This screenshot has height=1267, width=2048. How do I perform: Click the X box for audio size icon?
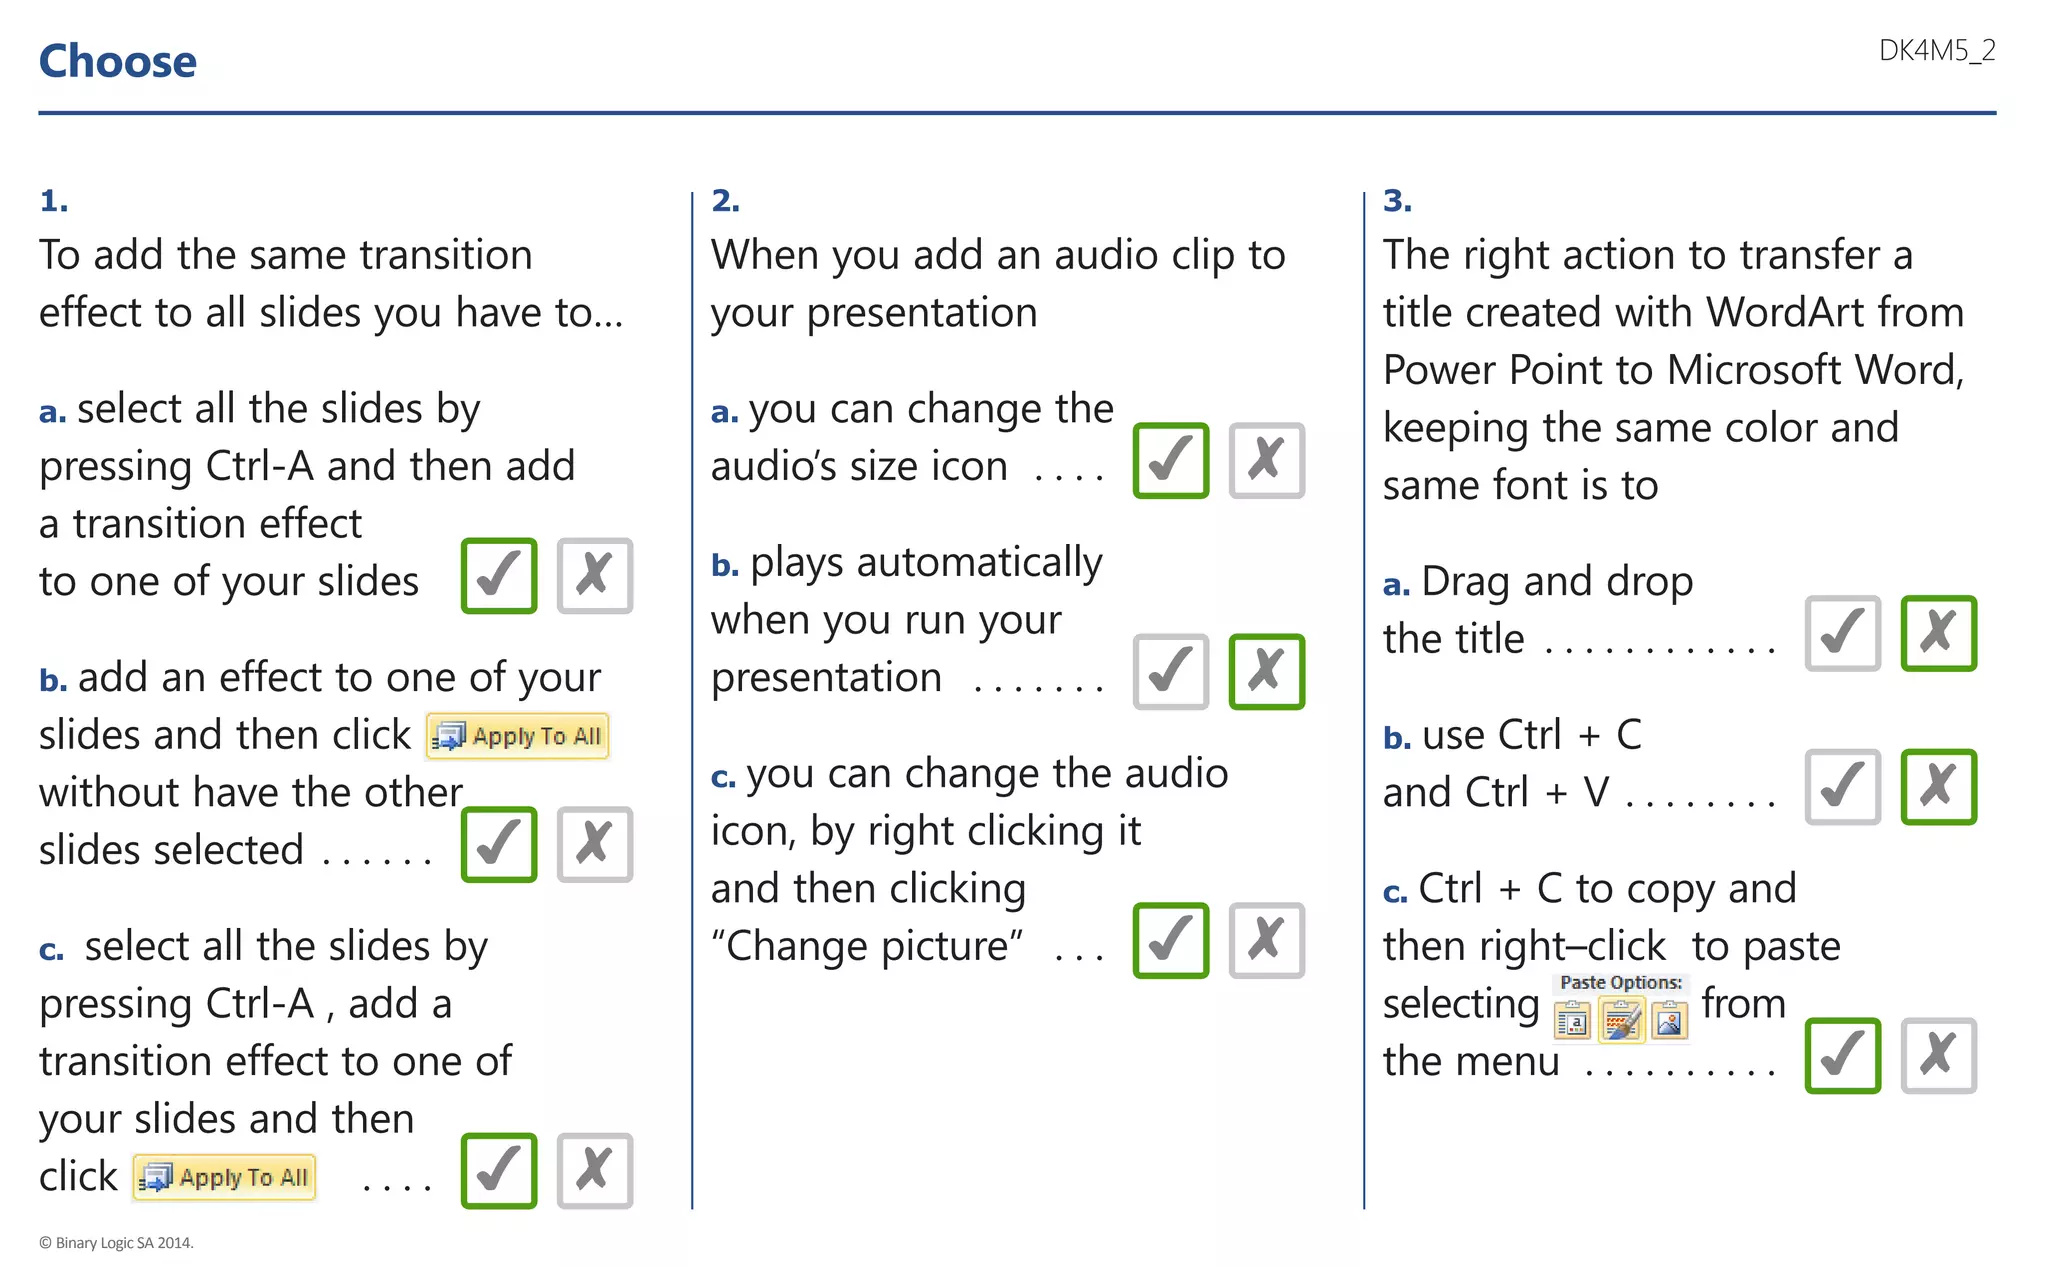(1267, 461)
